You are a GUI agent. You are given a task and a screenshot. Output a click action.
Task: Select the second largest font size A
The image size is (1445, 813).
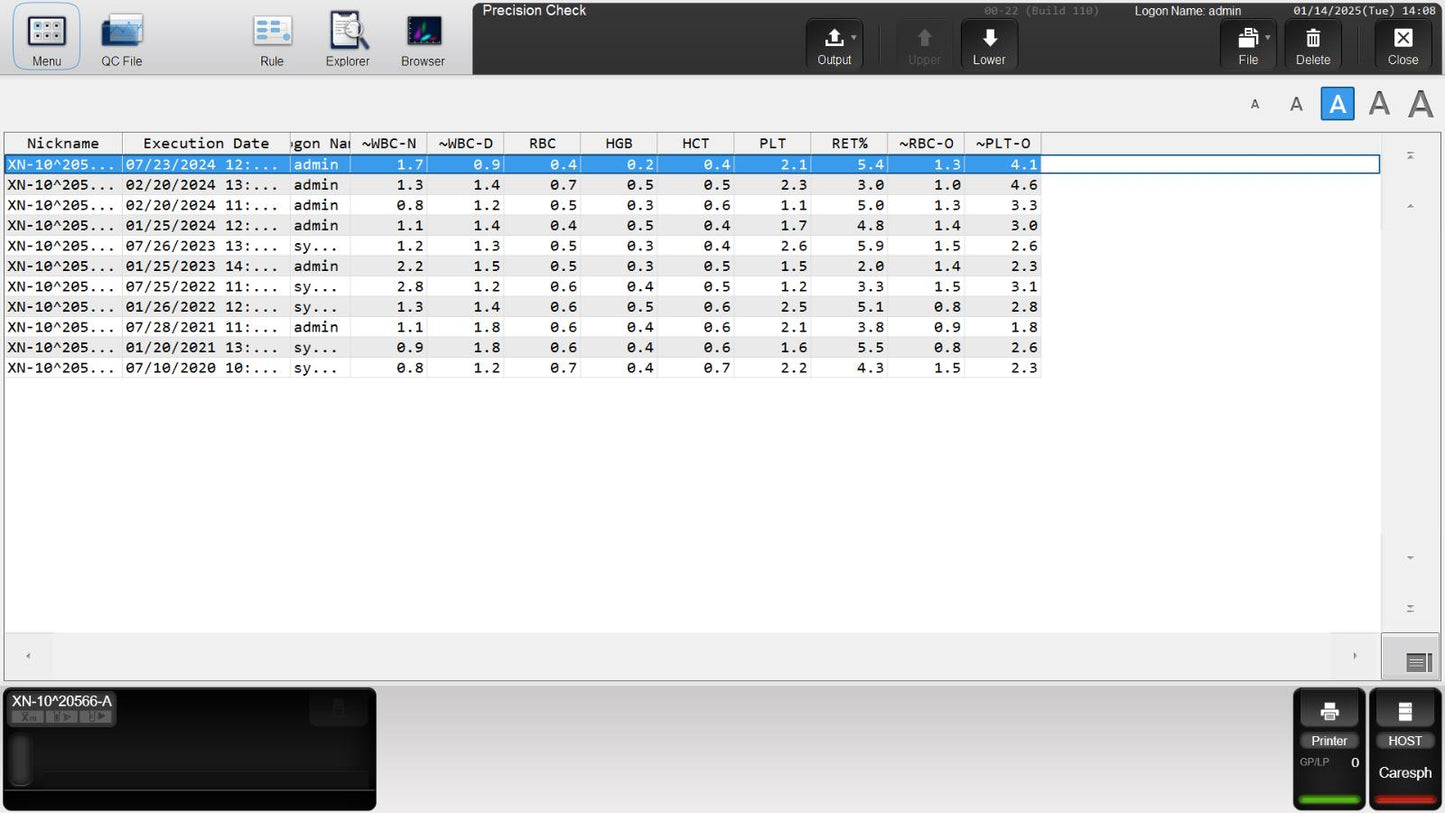(1379, 103)
